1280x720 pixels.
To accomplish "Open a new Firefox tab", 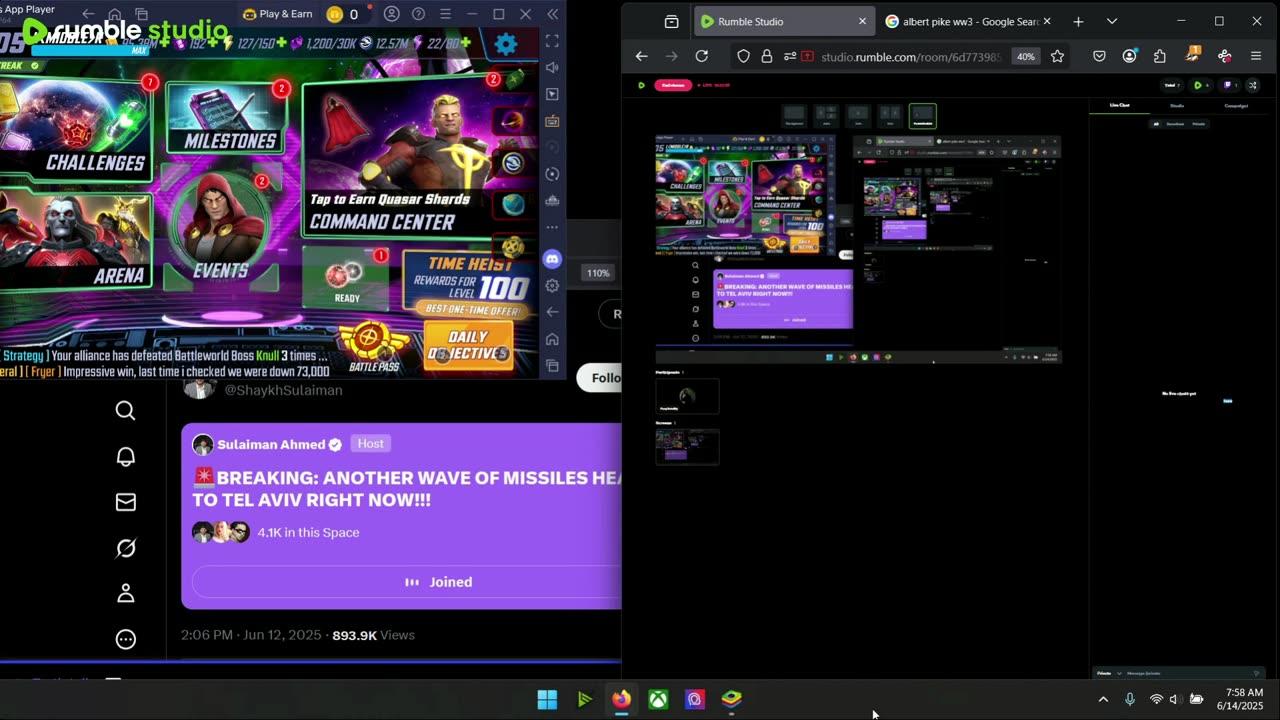I will (x=1078, y=21).
